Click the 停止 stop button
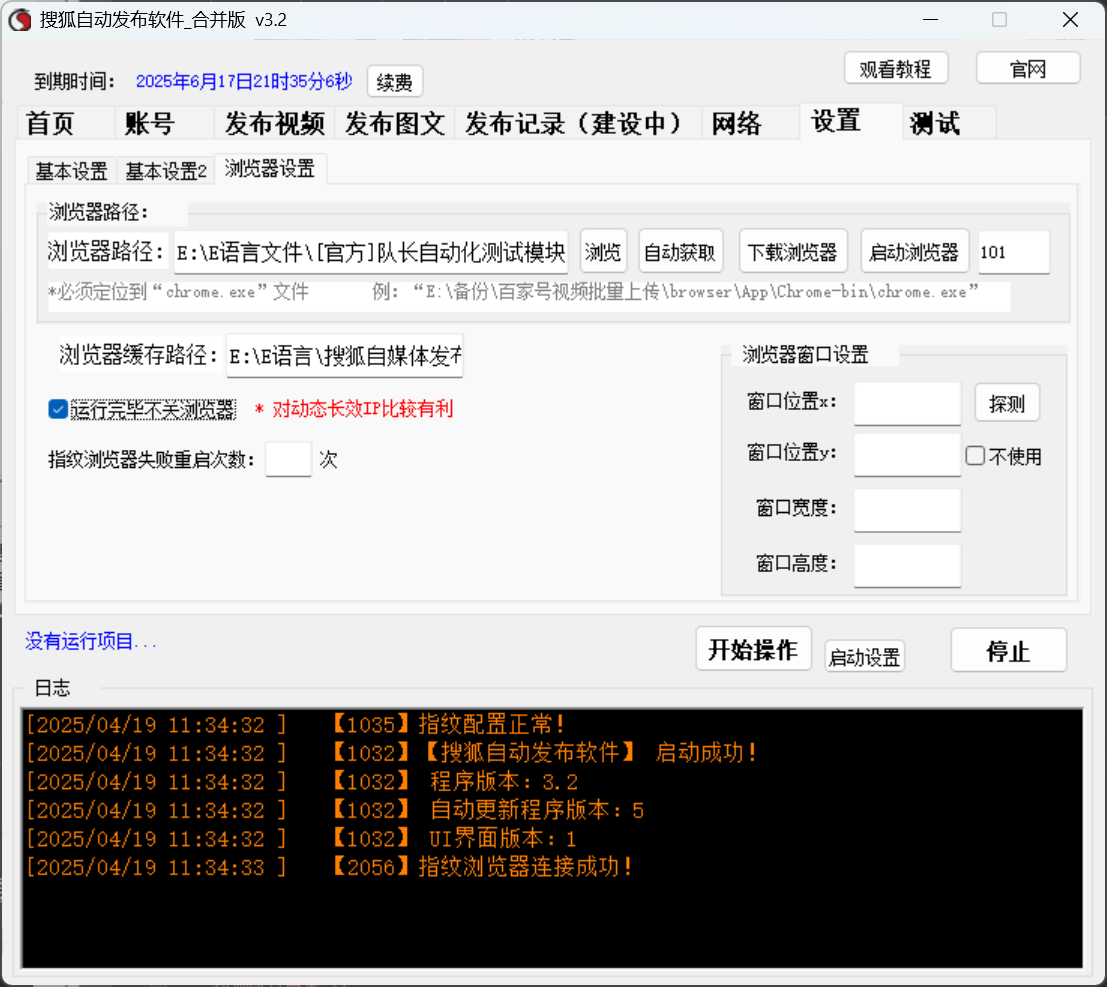 tap(1008, 650)
